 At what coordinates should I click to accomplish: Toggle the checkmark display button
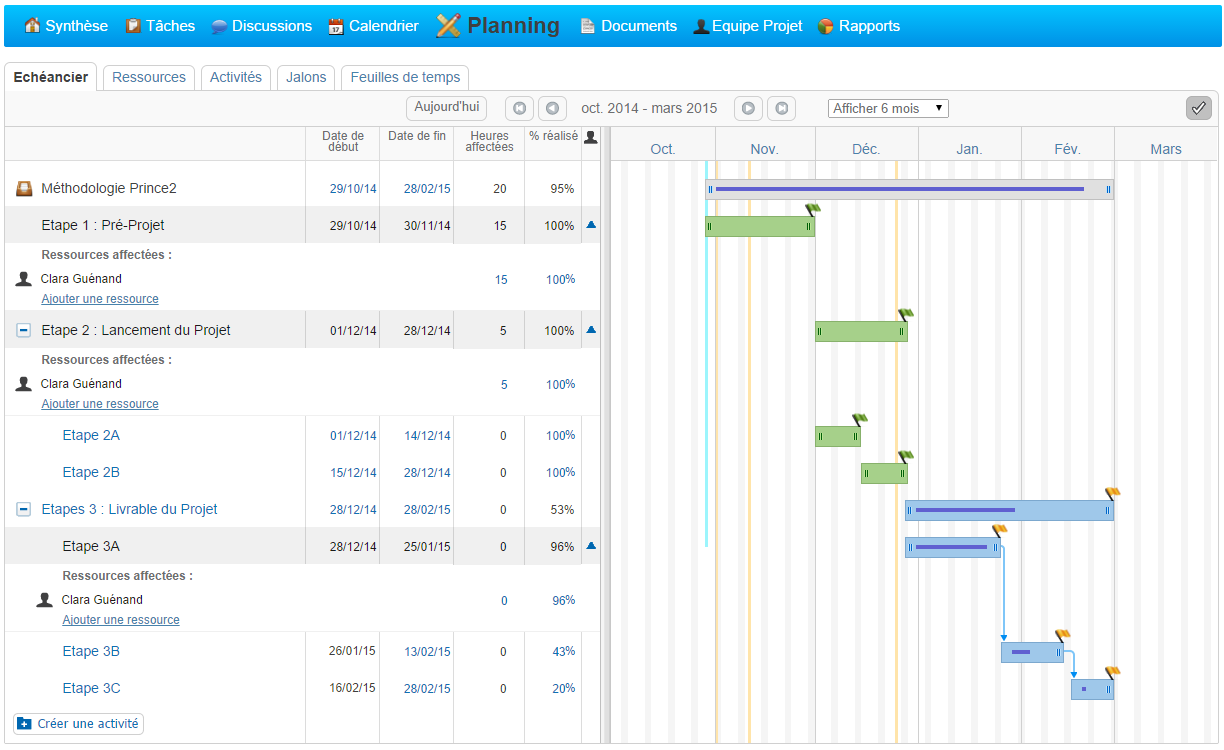pos(1198,108)
